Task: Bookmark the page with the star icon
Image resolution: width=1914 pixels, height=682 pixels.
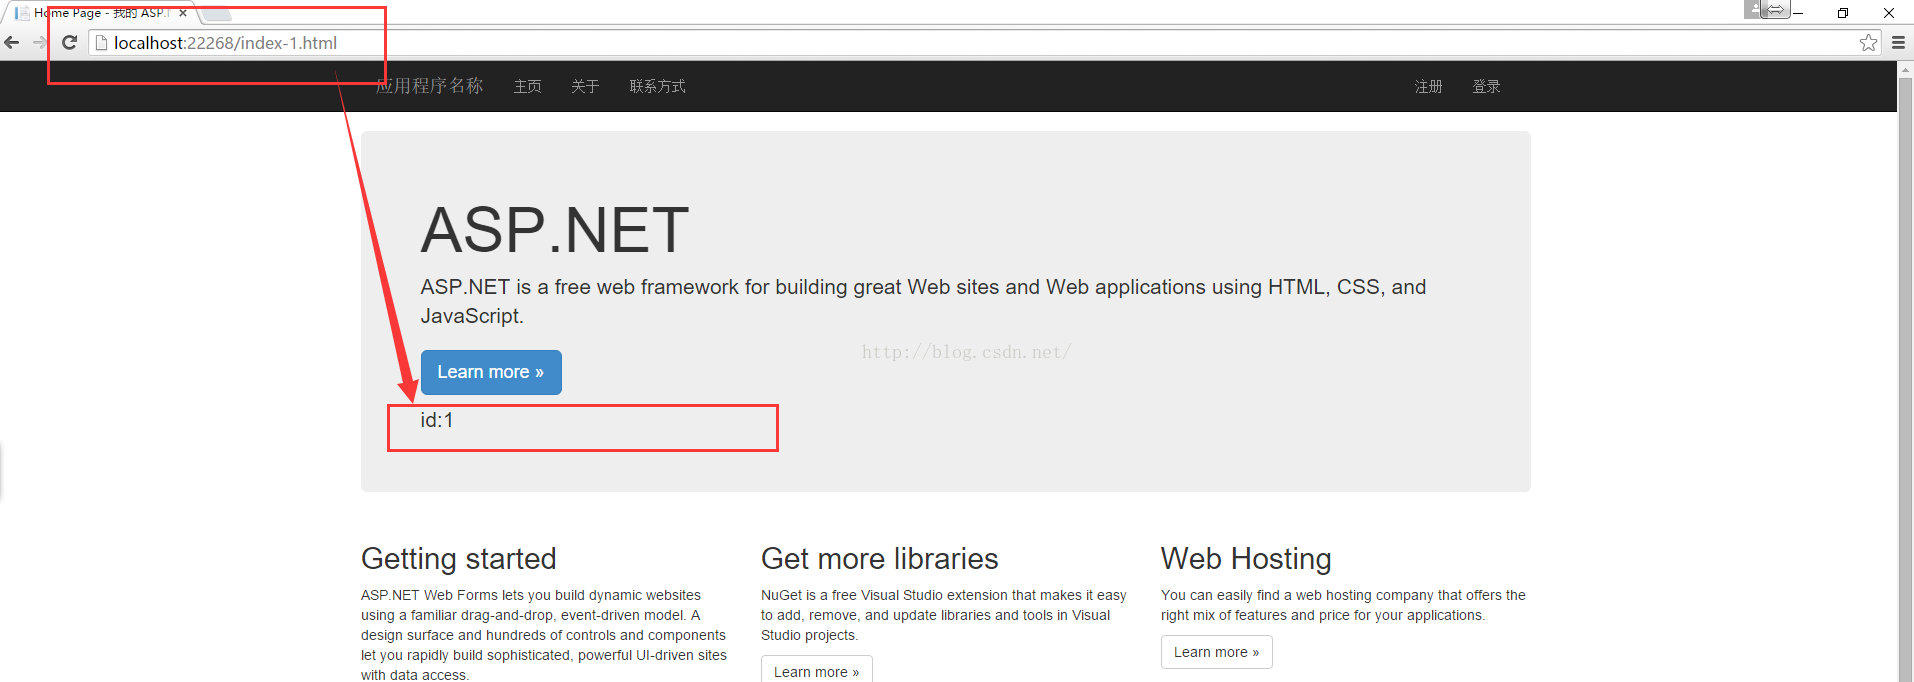Action: 1868,42
